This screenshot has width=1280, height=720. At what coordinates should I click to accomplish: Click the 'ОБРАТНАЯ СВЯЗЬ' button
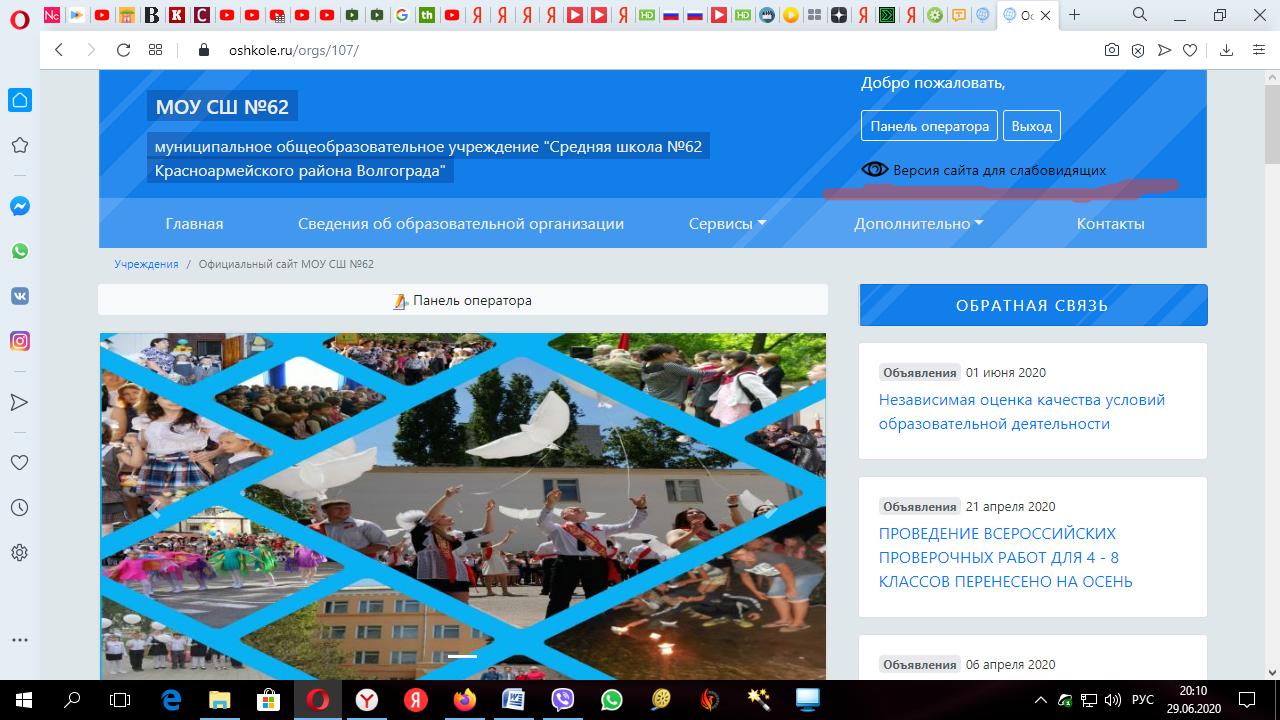(1033, 305)
